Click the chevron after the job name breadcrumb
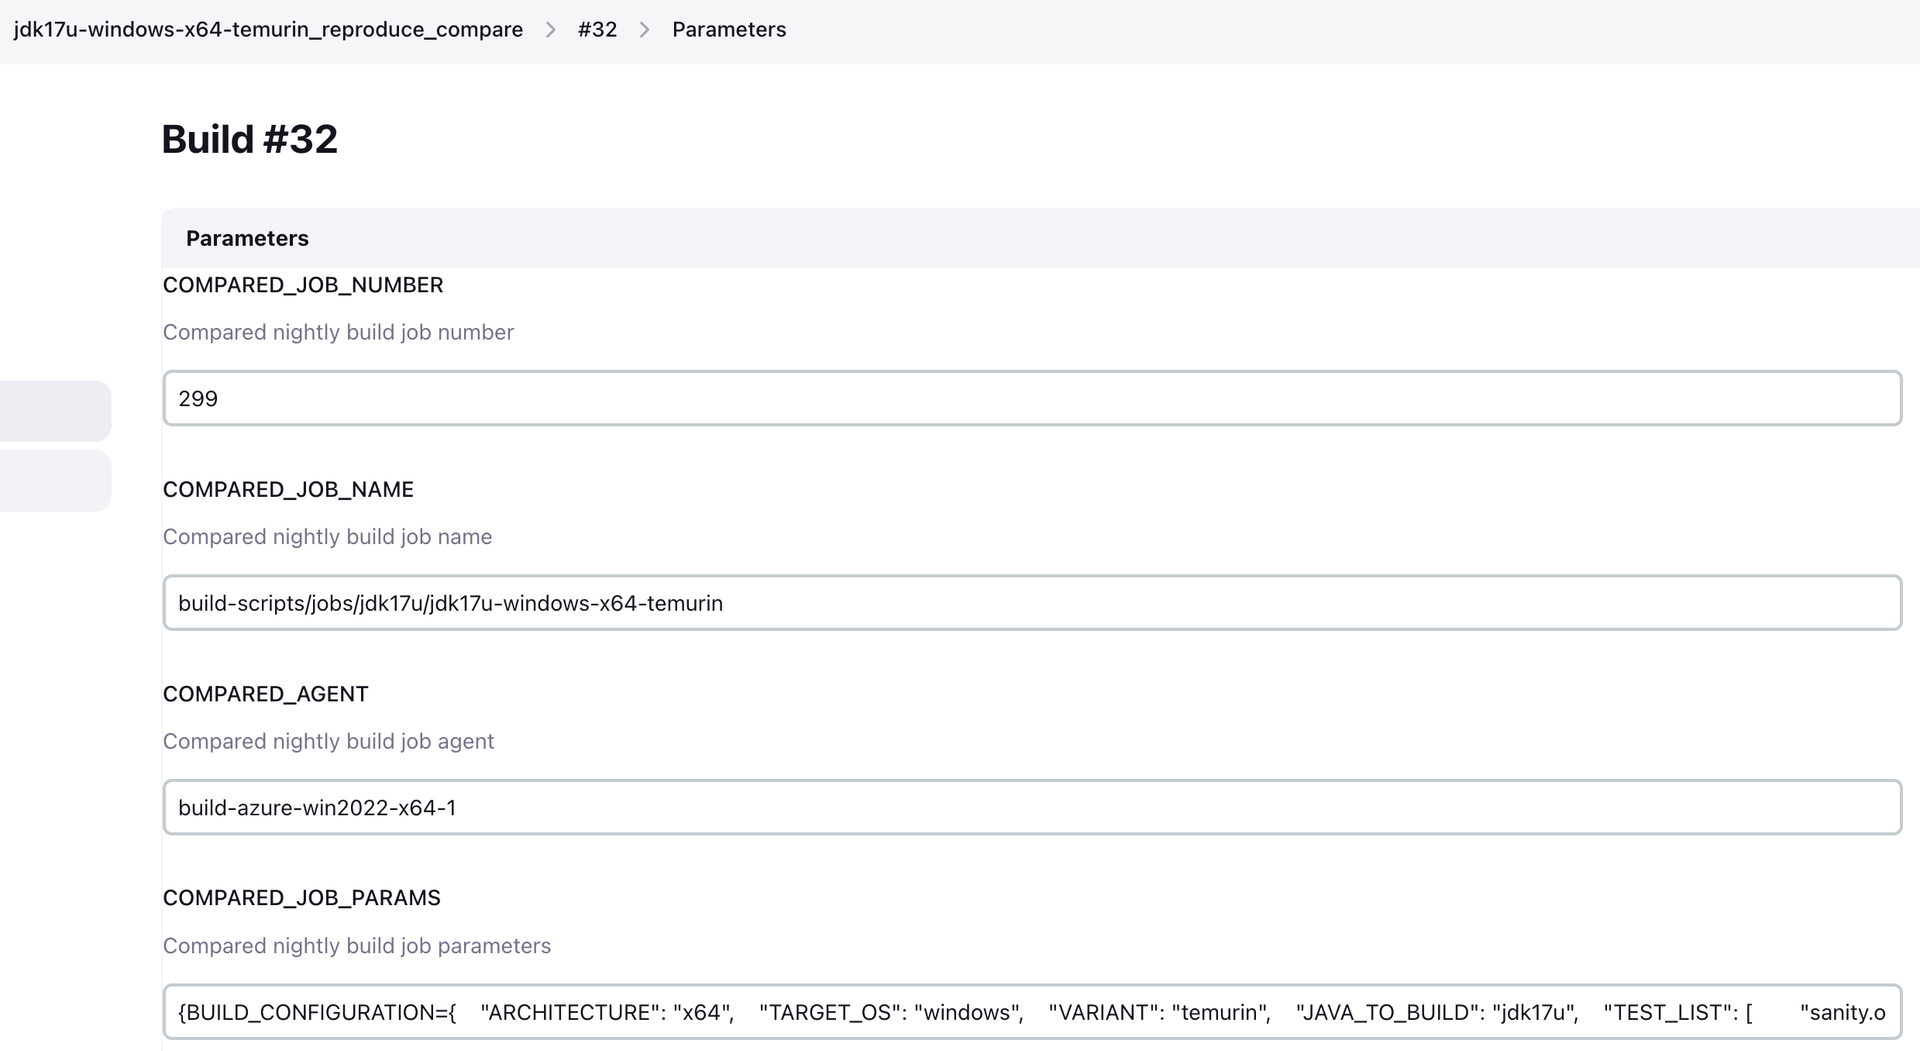This screenshot has width=1920, height=1051. [549, 29]
